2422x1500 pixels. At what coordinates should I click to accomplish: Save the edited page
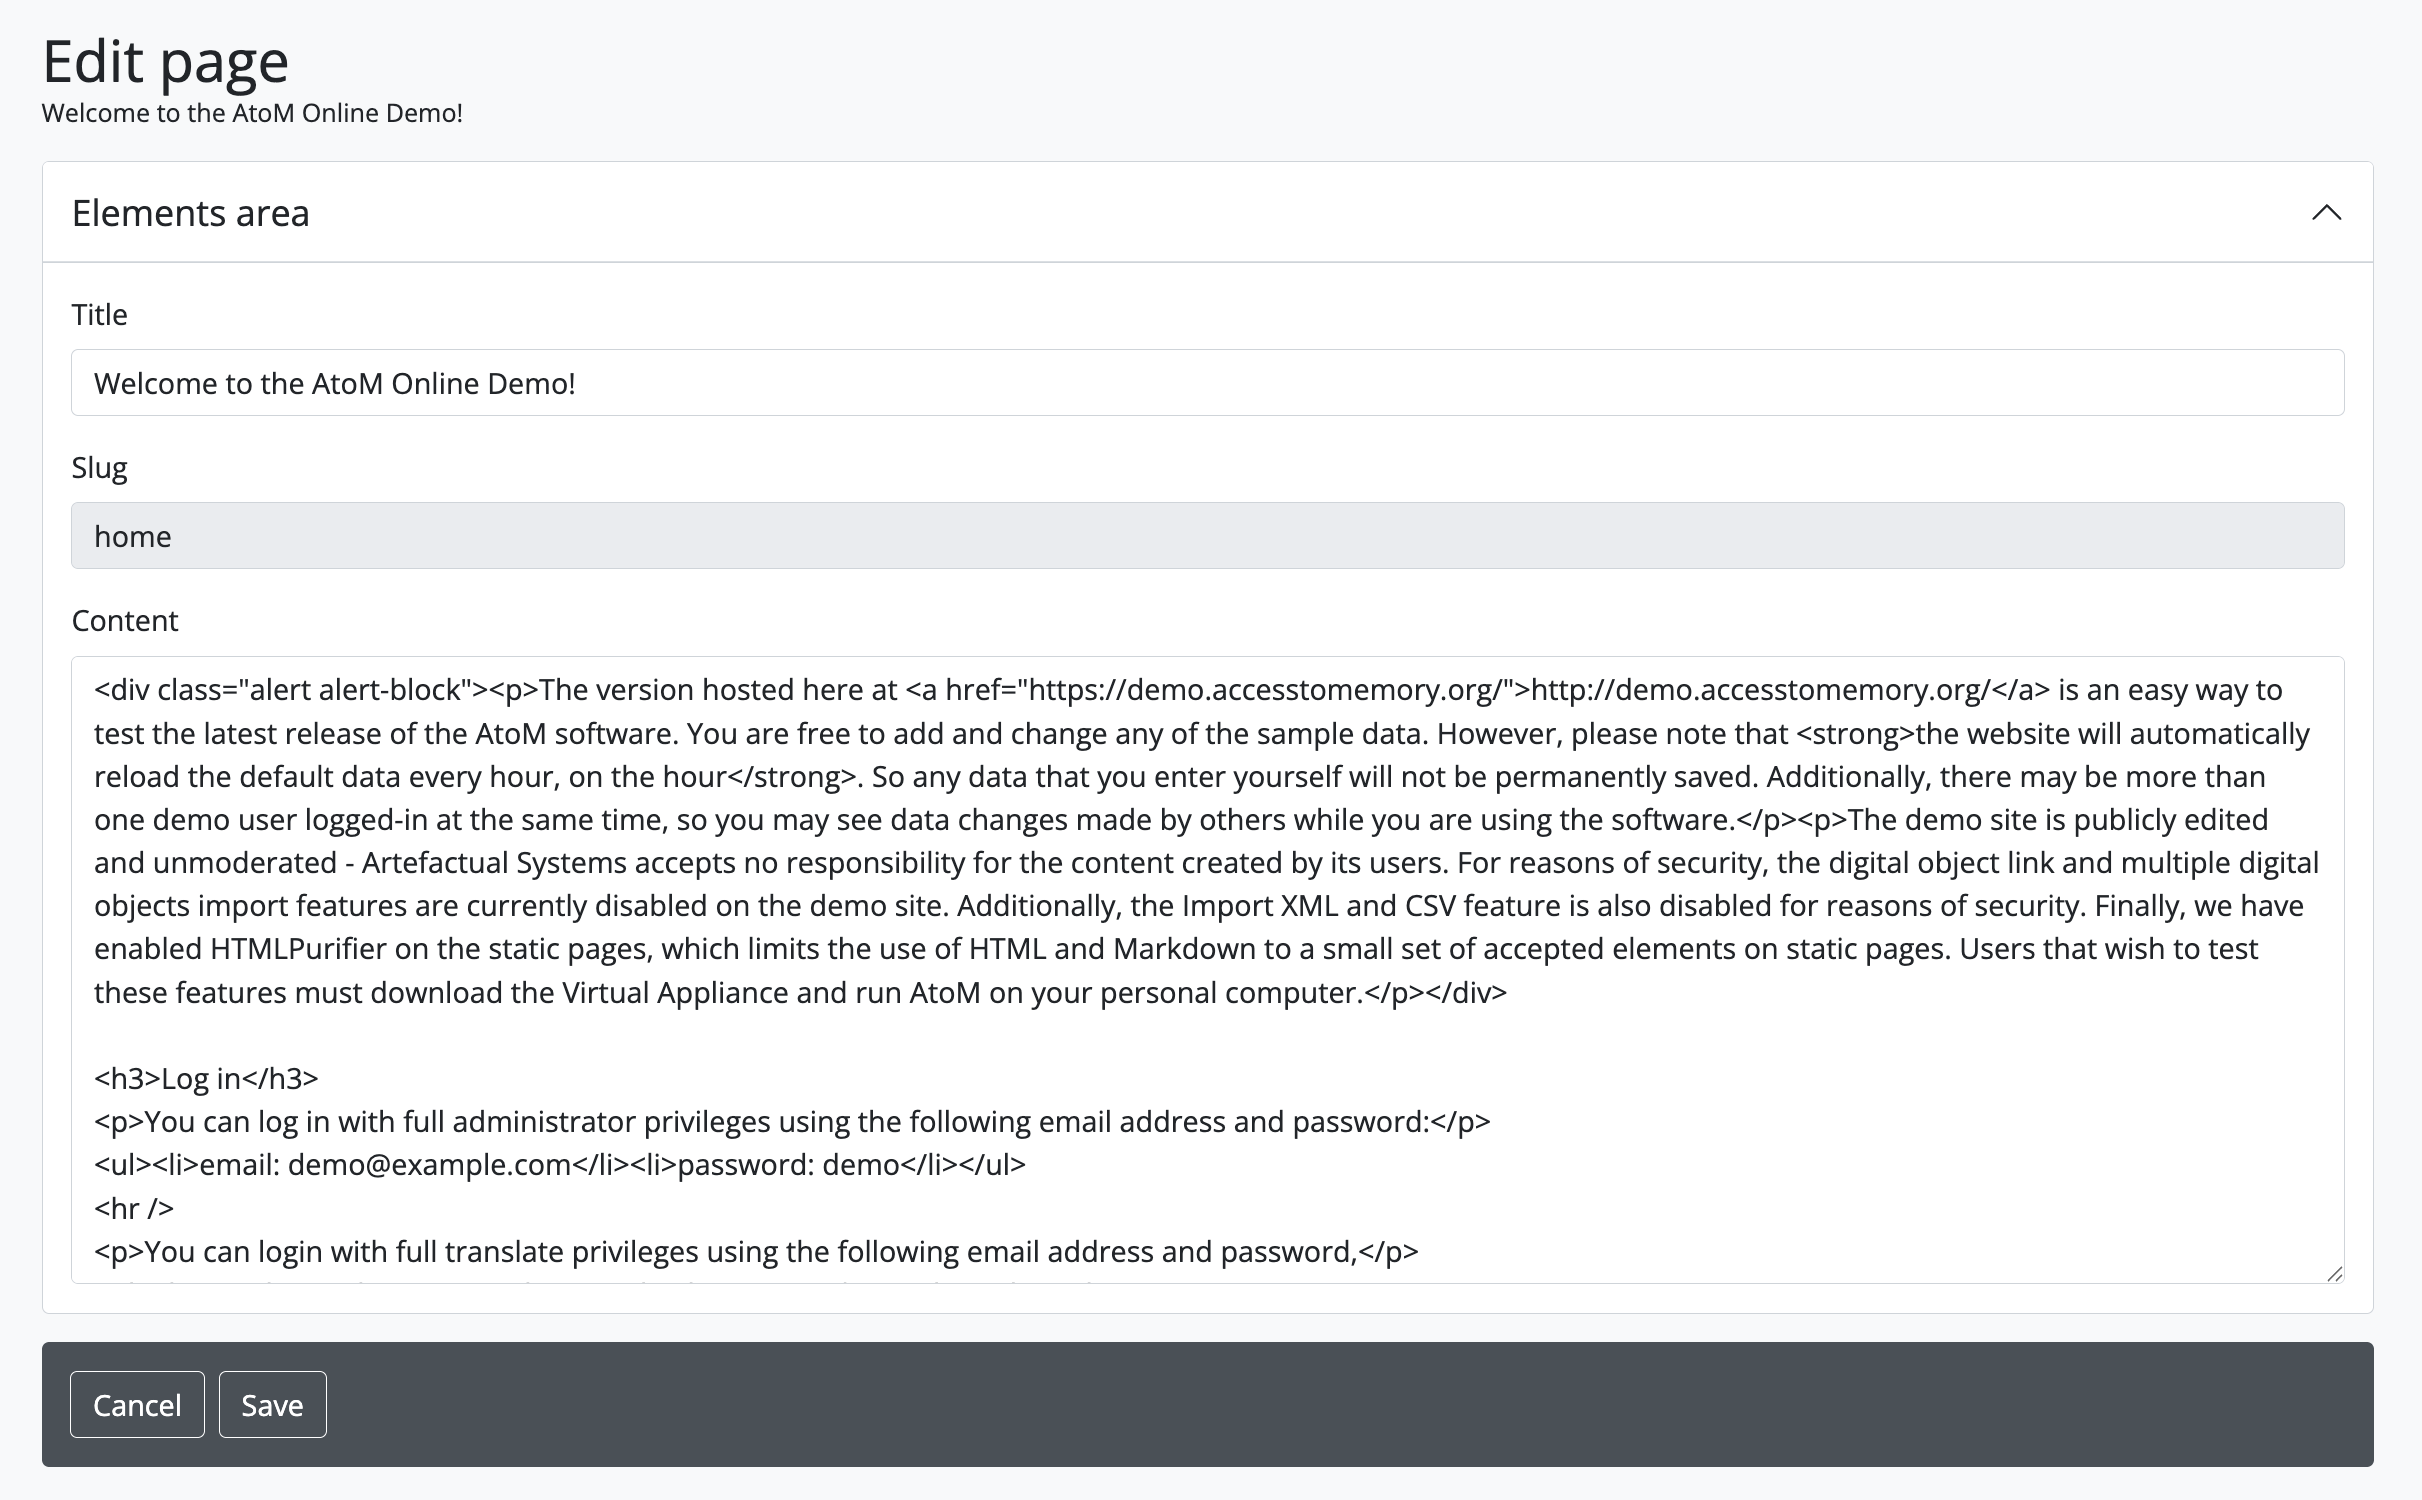[272, 1405]
